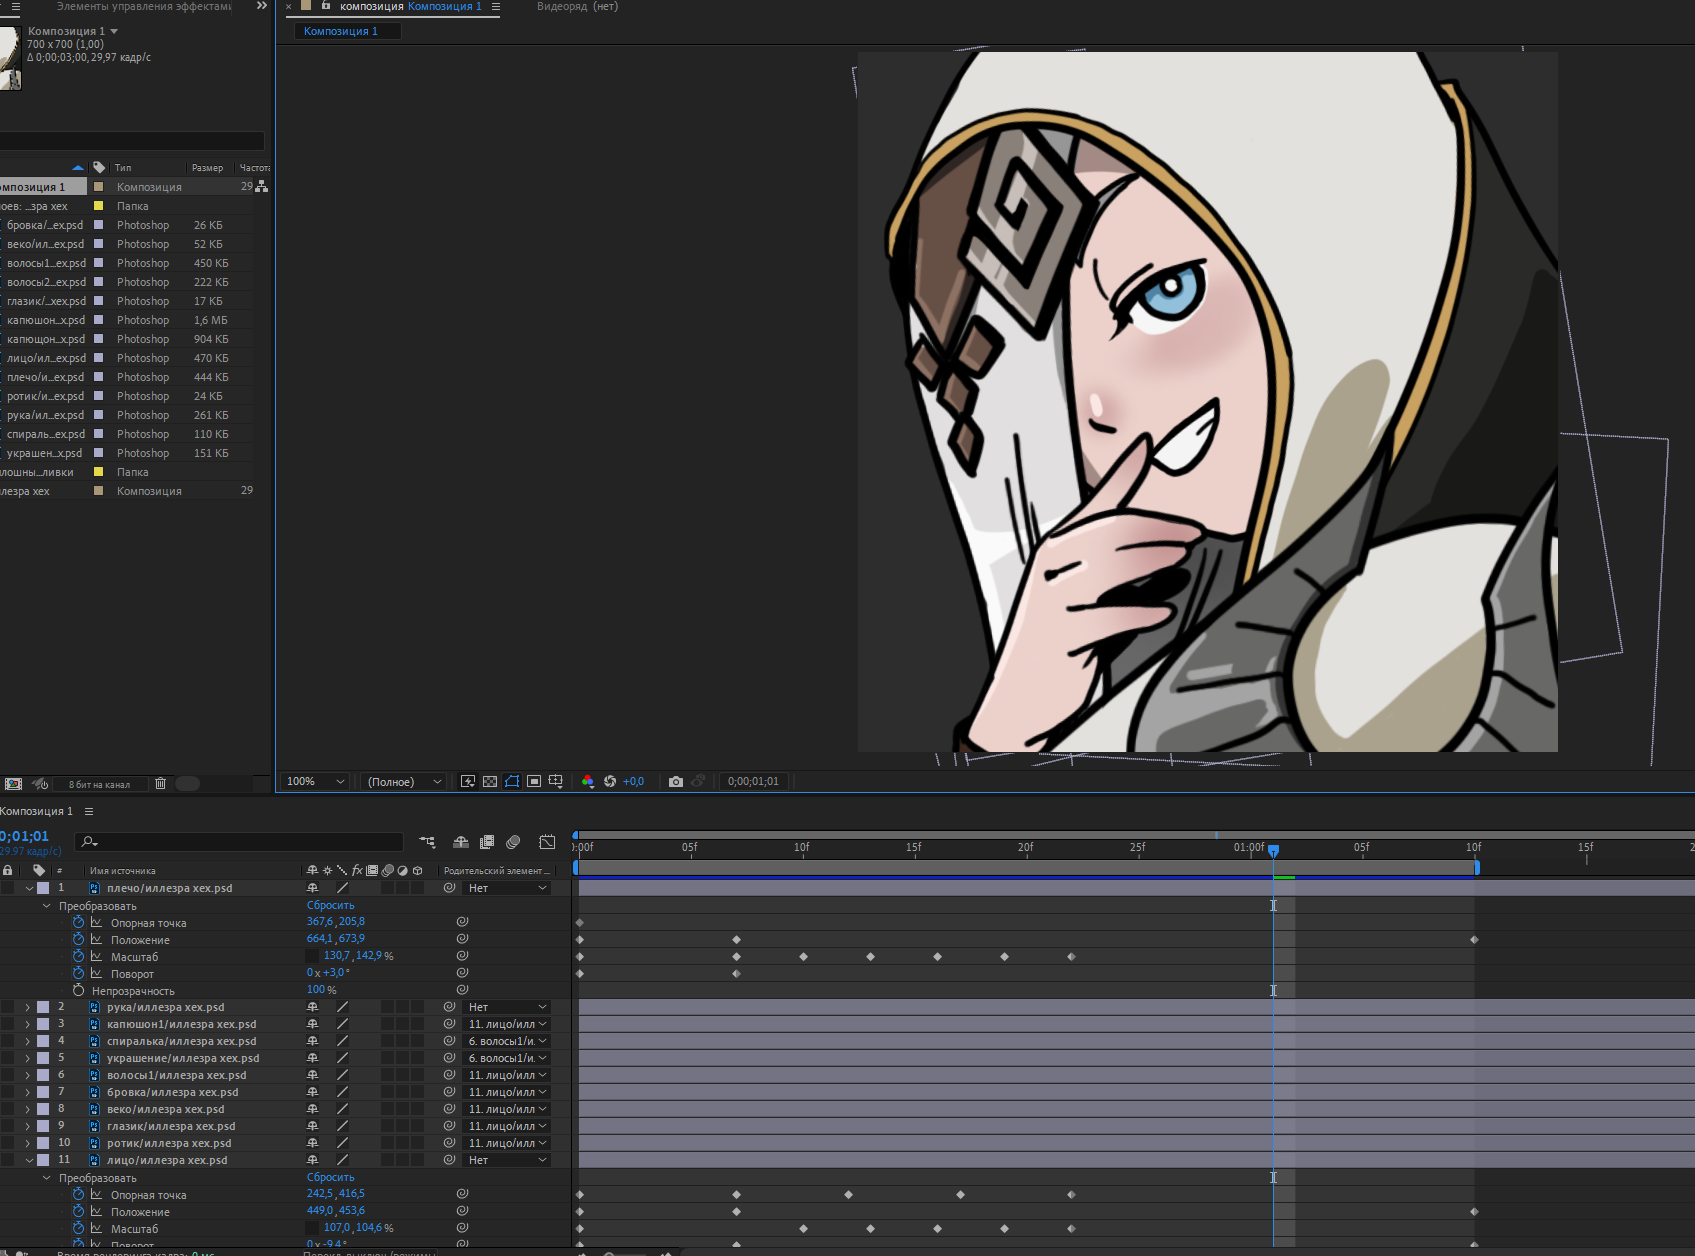Click the blue current time indicator on ruler
The height and width of the screenshot is (1256, 1695).
point(1273,850)
